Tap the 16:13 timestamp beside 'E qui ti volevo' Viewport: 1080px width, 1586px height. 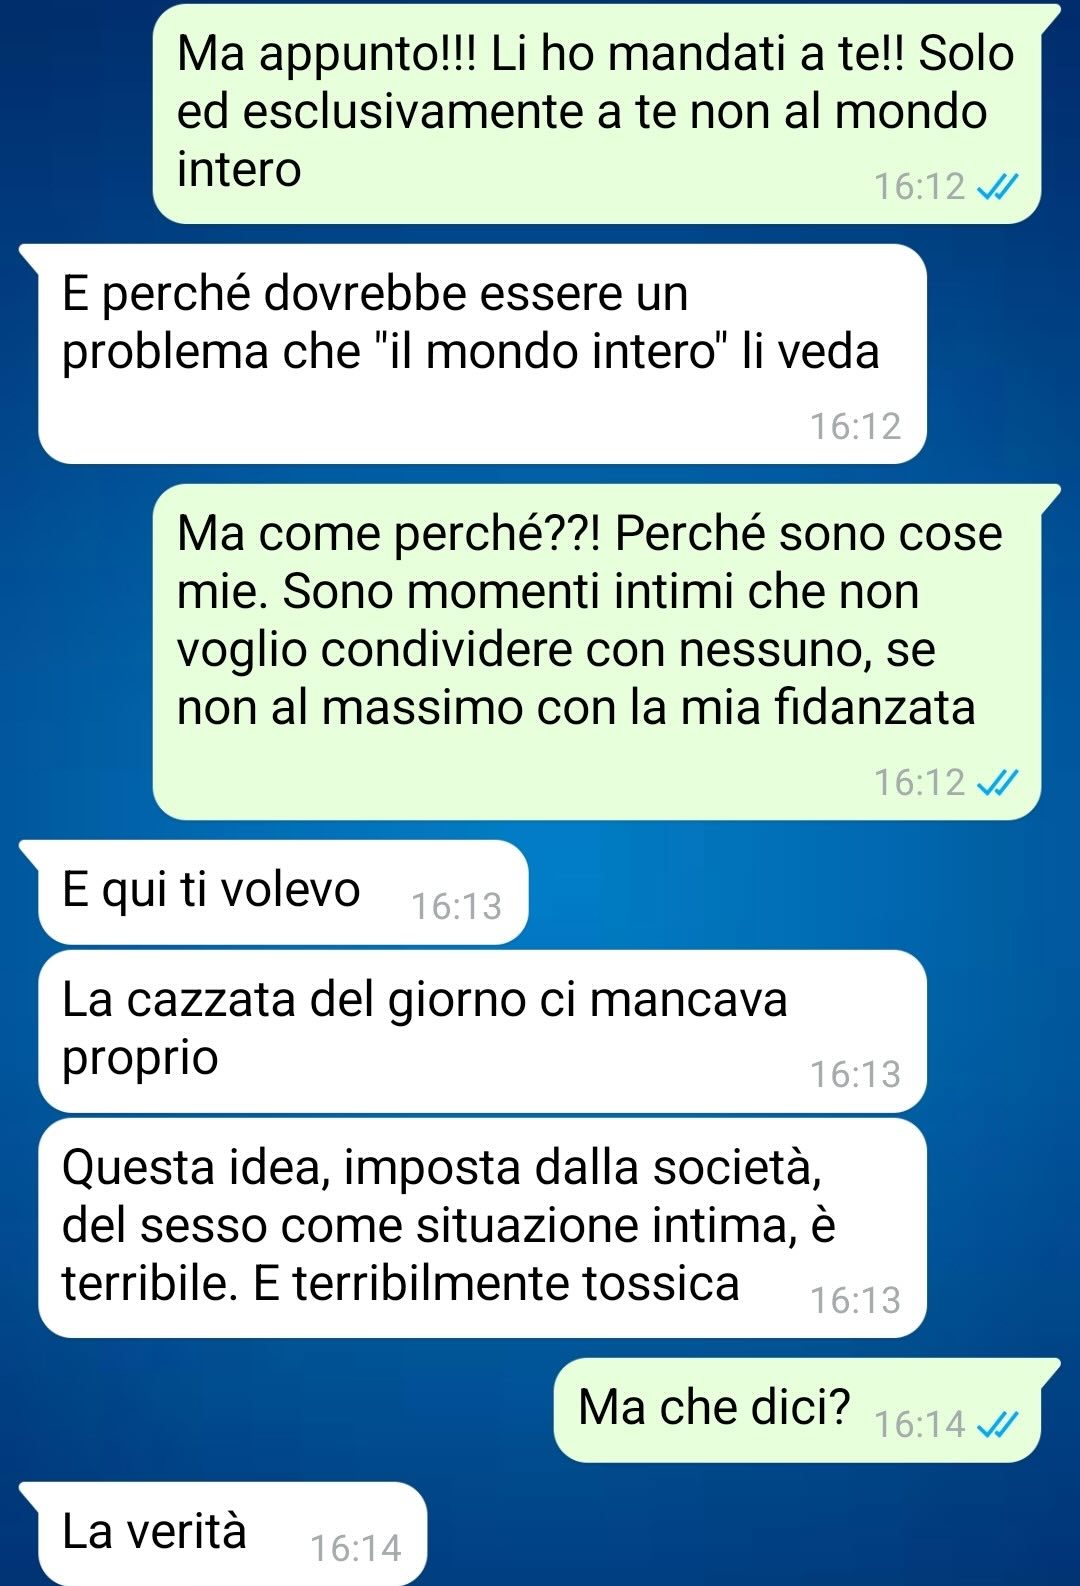coord(456,907)
